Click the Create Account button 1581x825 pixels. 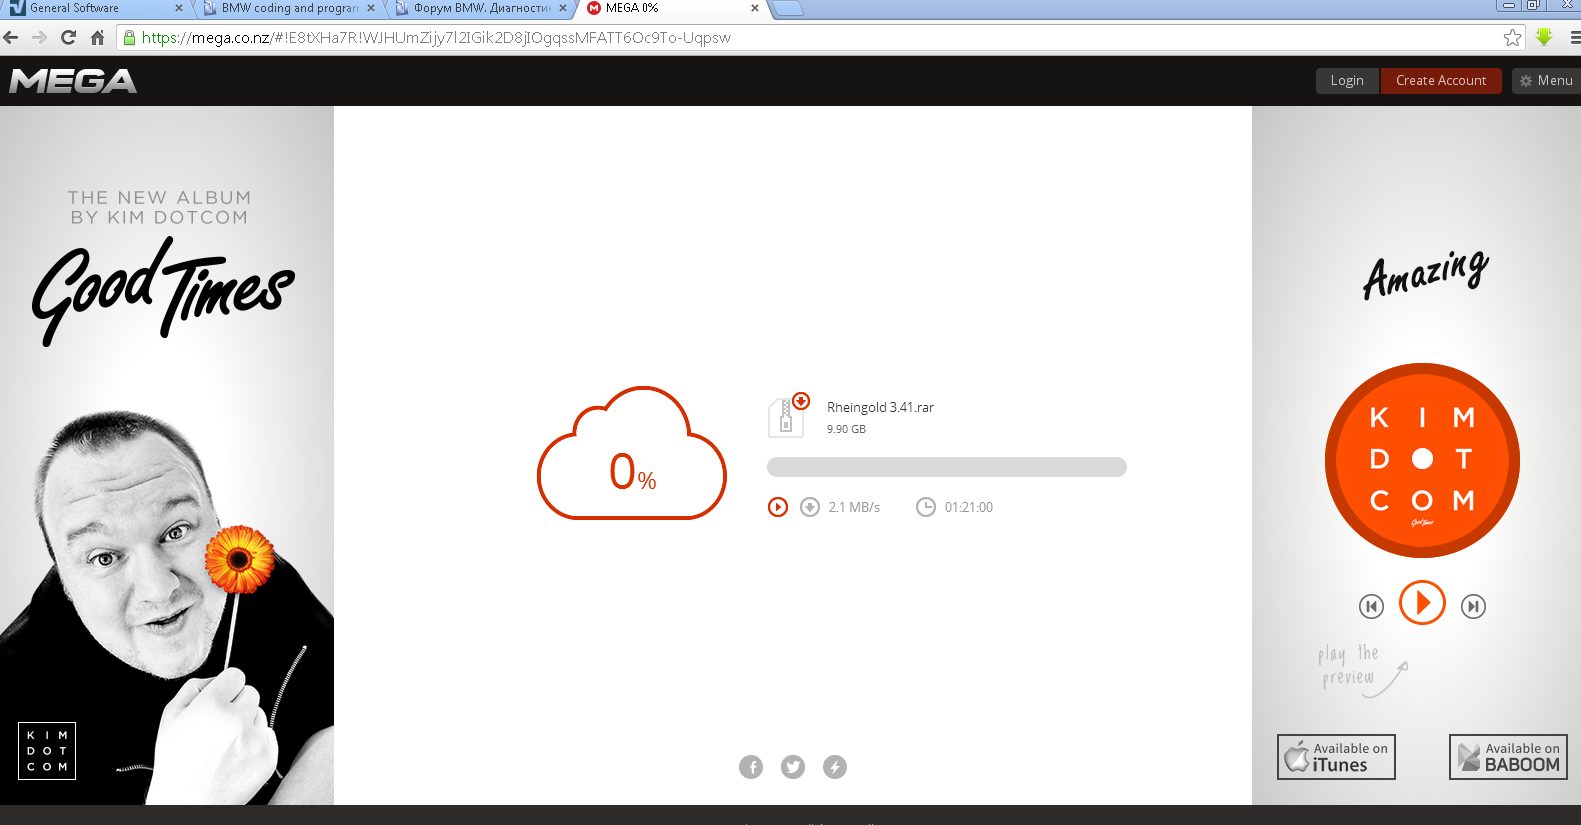click(1441, 81)
